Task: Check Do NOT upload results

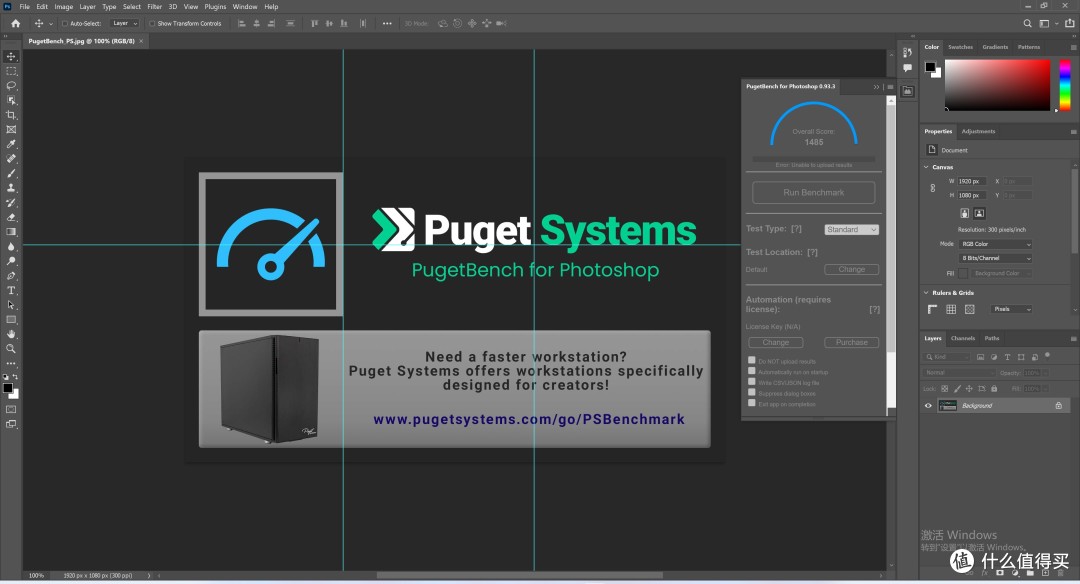Action: 751,360
